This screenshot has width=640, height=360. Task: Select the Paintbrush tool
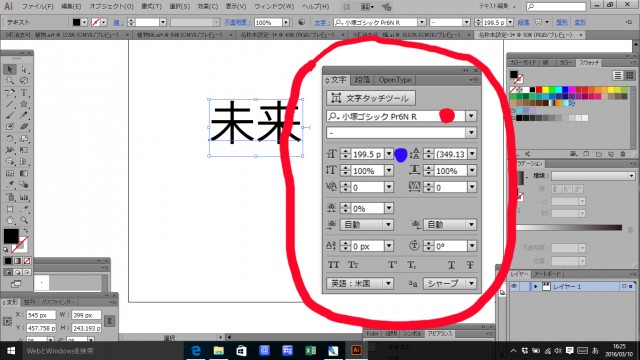point(10,116)
